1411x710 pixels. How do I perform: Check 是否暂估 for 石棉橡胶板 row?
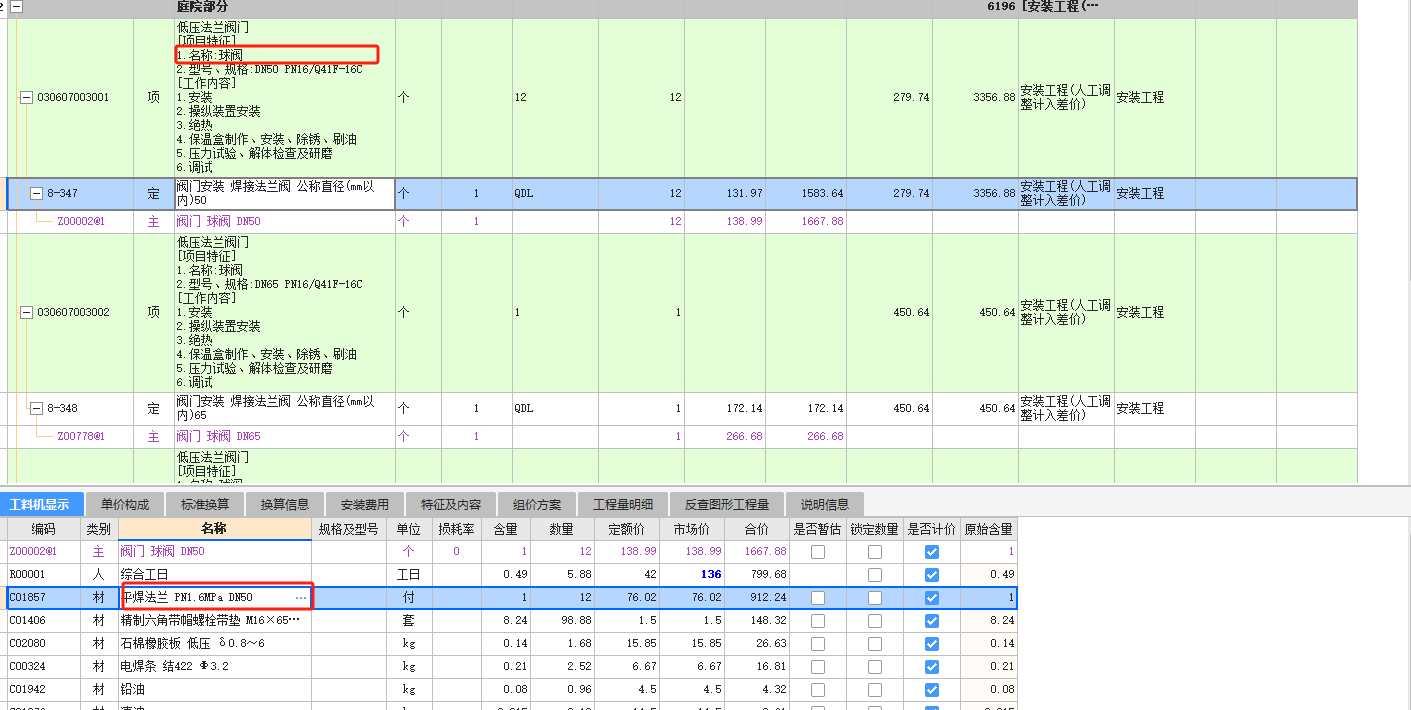click(818, 644)
